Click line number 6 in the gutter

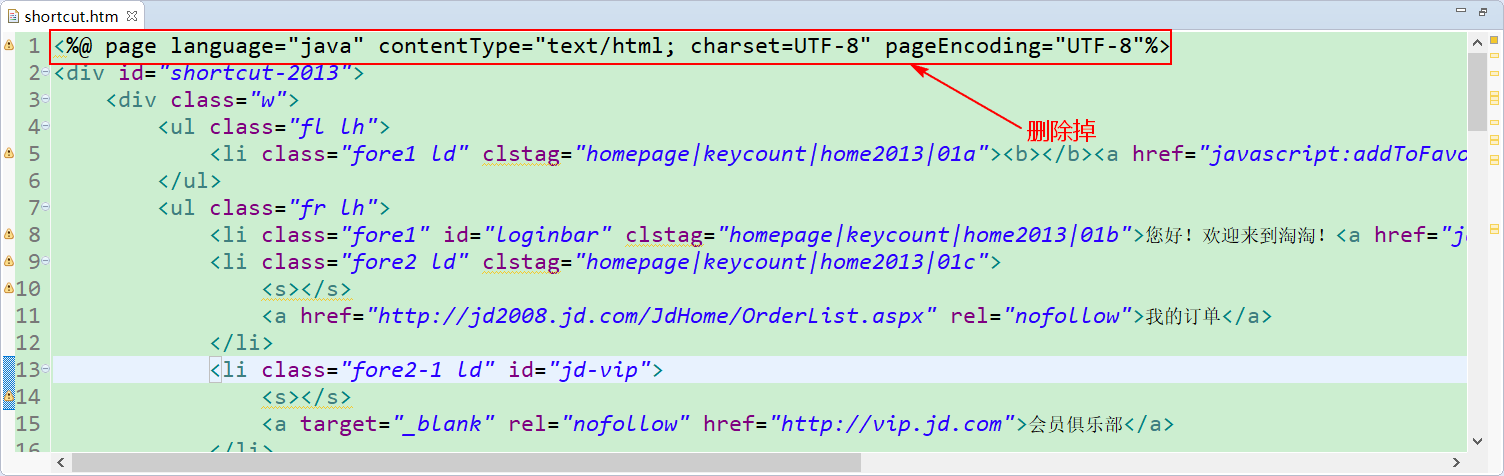click(x=34, y=180)
